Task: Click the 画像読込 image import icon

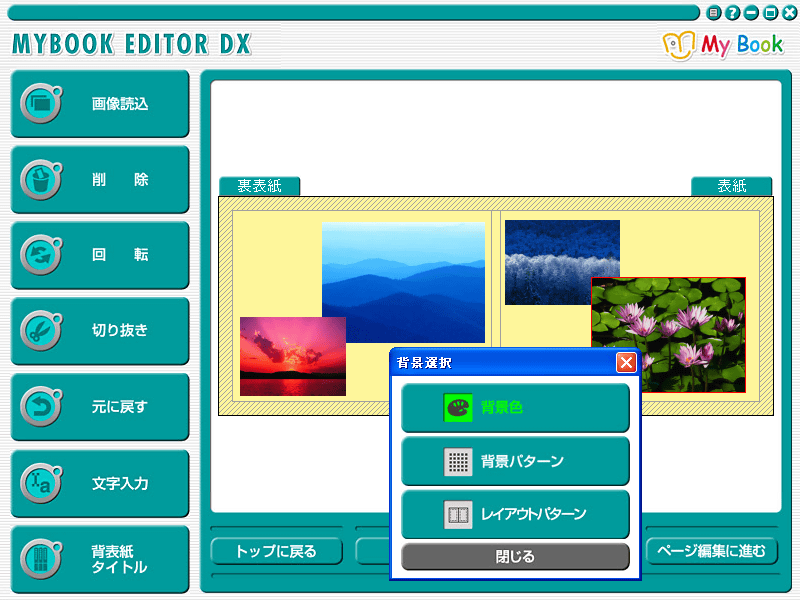Action: click(x=41, y=104)
